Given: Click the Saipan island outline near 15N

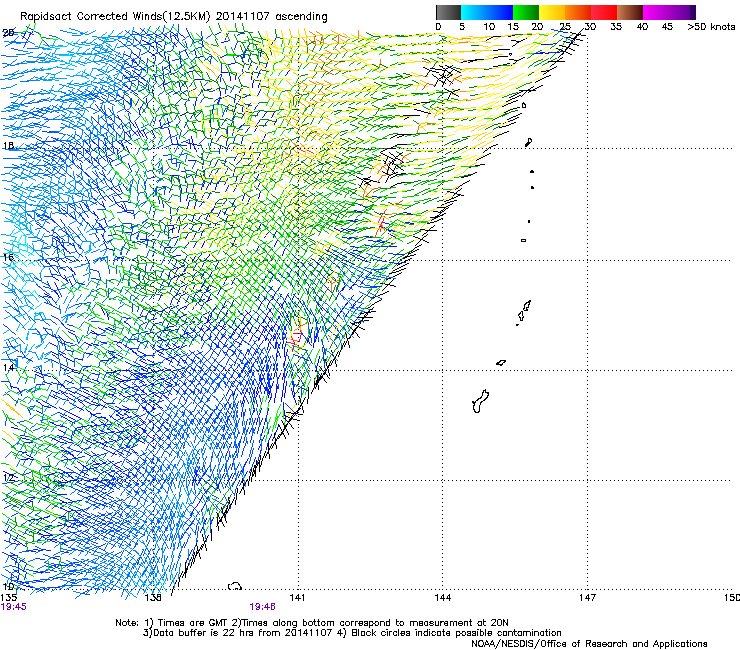Looking at the screenshot, I should tap(527, 306).
